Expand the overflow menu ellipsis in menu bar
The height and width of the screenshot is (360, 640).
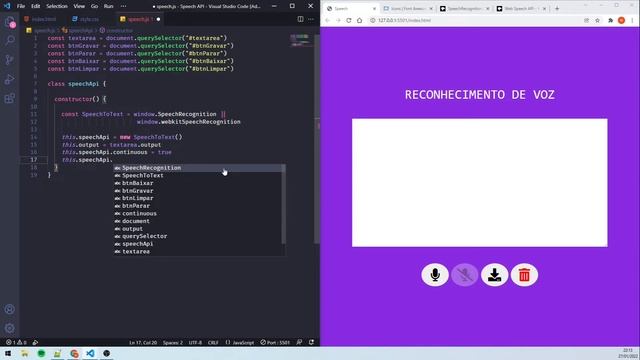click(123, 6)
